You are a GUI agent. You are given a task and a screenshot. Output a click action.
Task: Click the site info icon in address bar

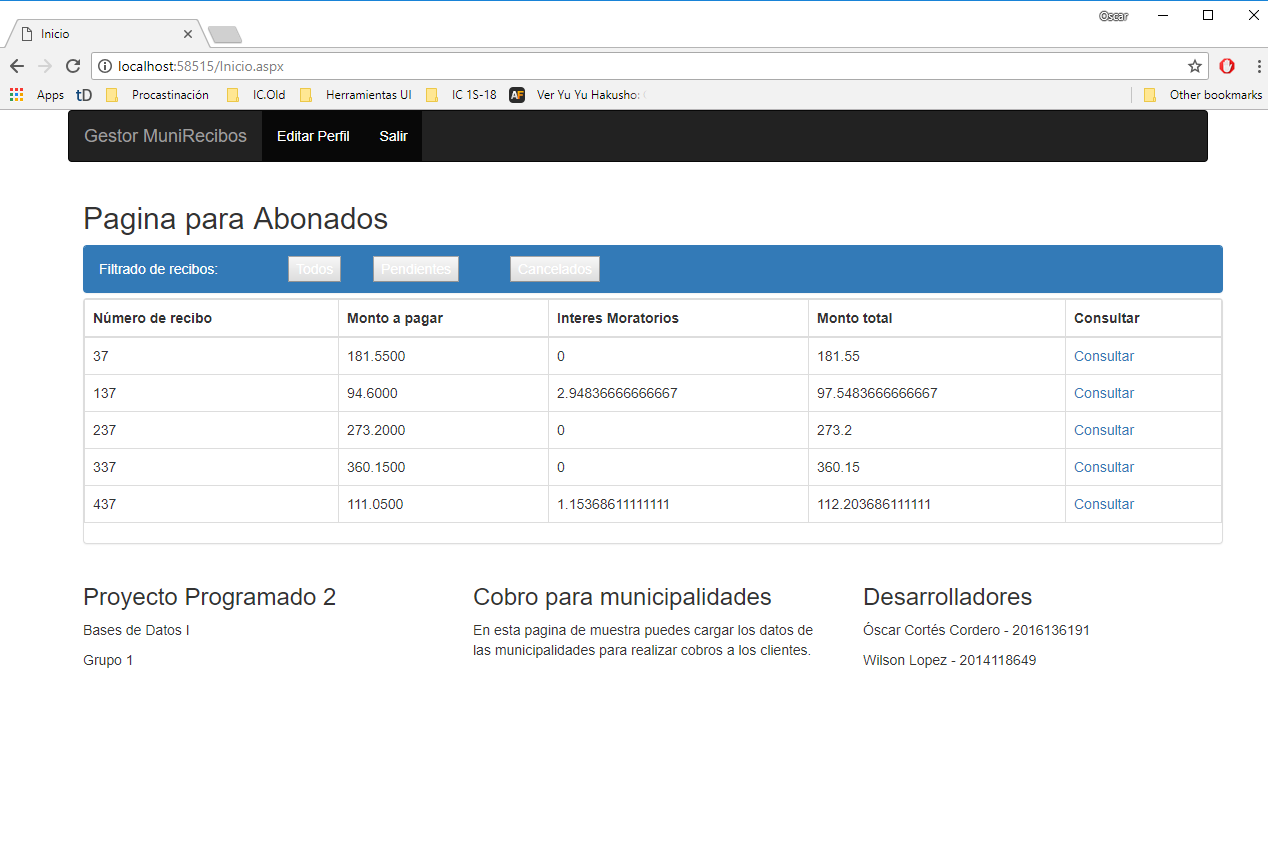point(106,66)
